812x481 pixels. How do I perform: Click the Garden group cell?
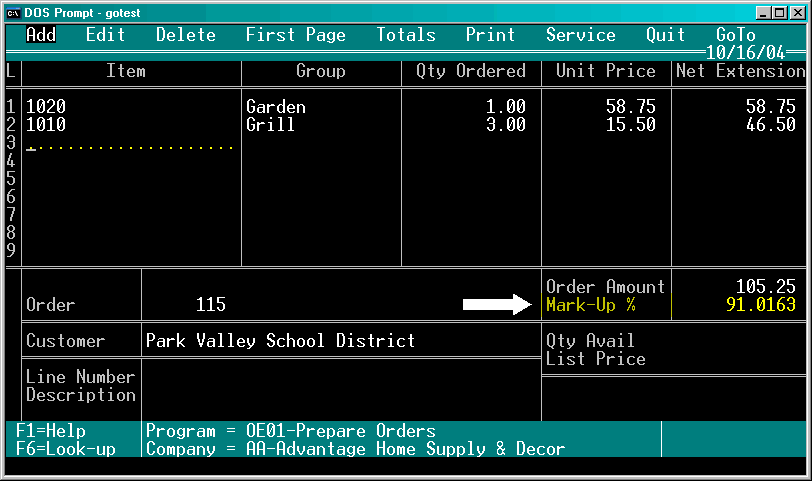point(276,107)
